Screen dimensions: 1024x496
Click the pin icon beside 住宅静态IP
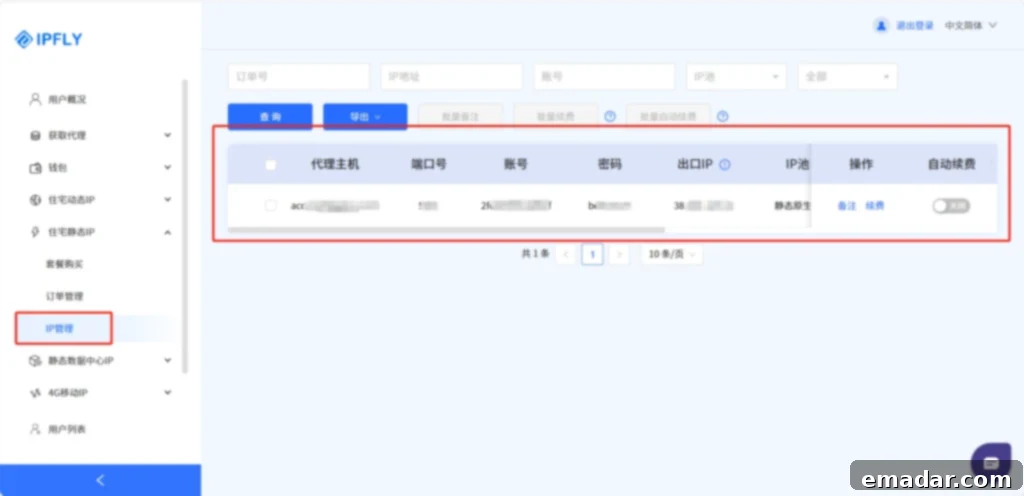pos(35,232)
